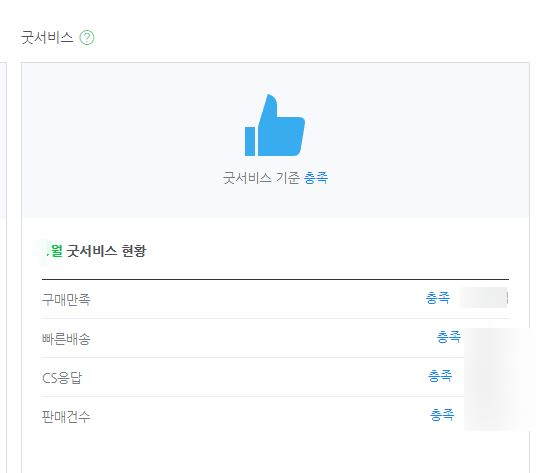Image resolution: width=539 pixels, height=473 pixels.
Task: Select the 굿서비스 현황 heading
Action: pyautogui.click(x=106, y=251)
